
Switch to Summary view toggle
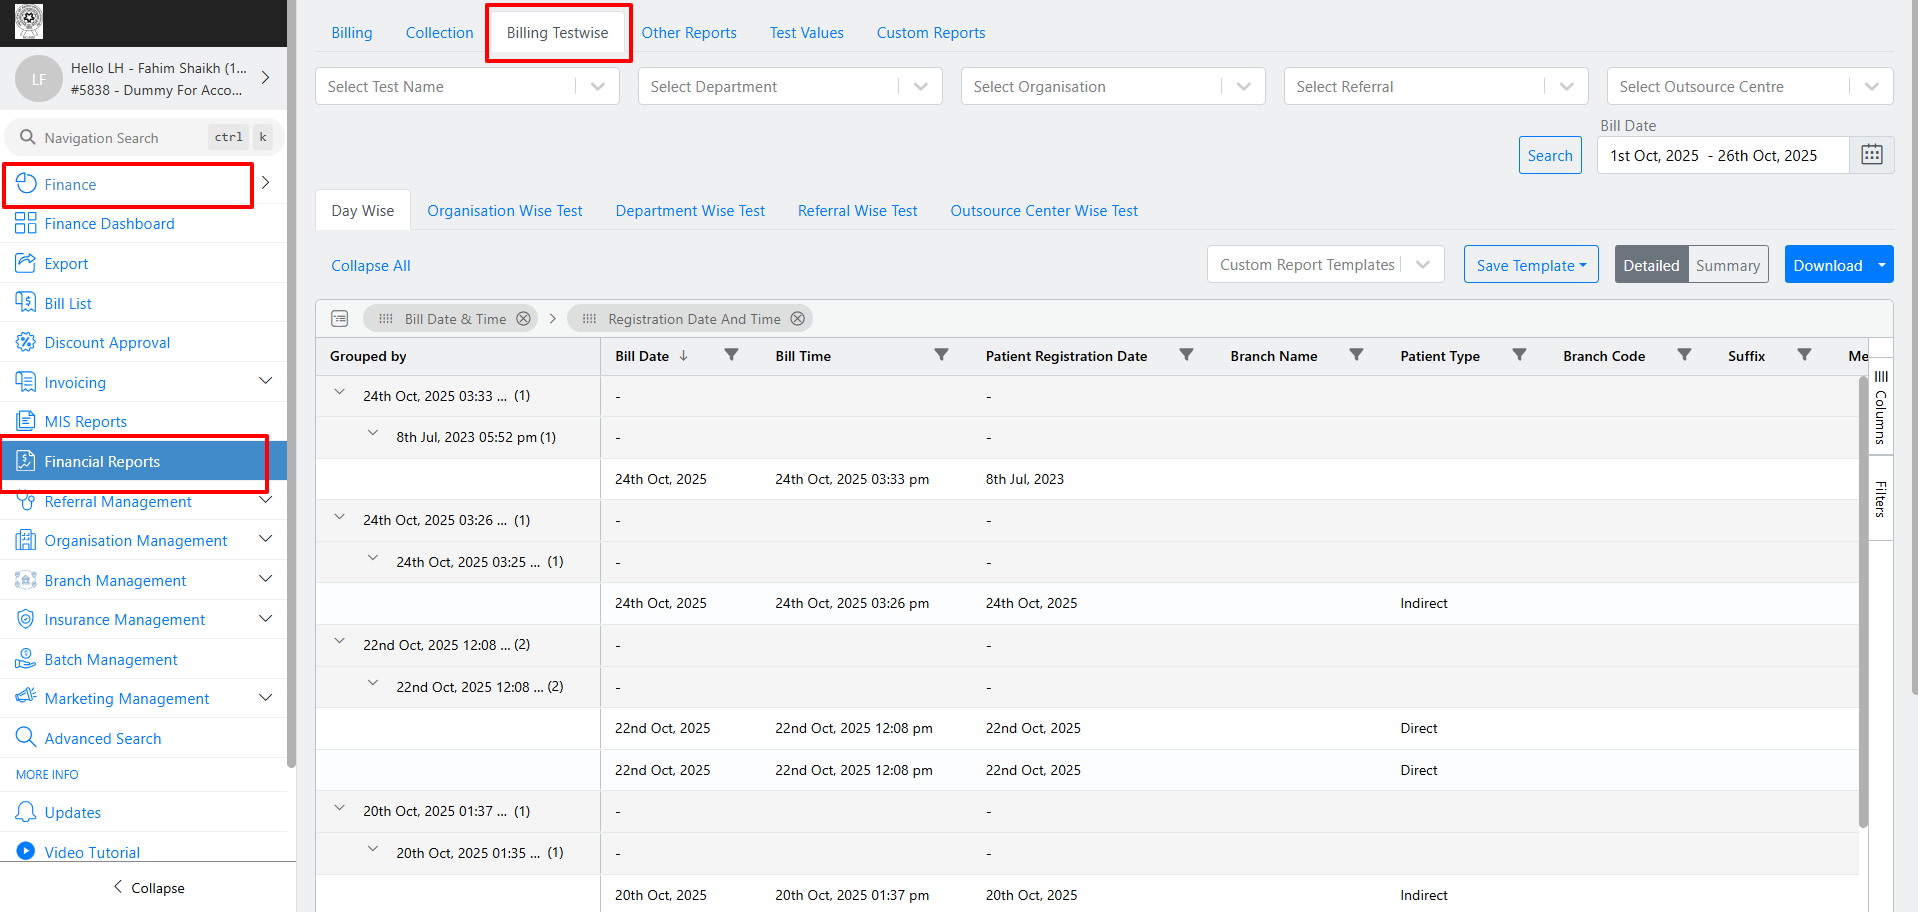tap(1727, 265)
